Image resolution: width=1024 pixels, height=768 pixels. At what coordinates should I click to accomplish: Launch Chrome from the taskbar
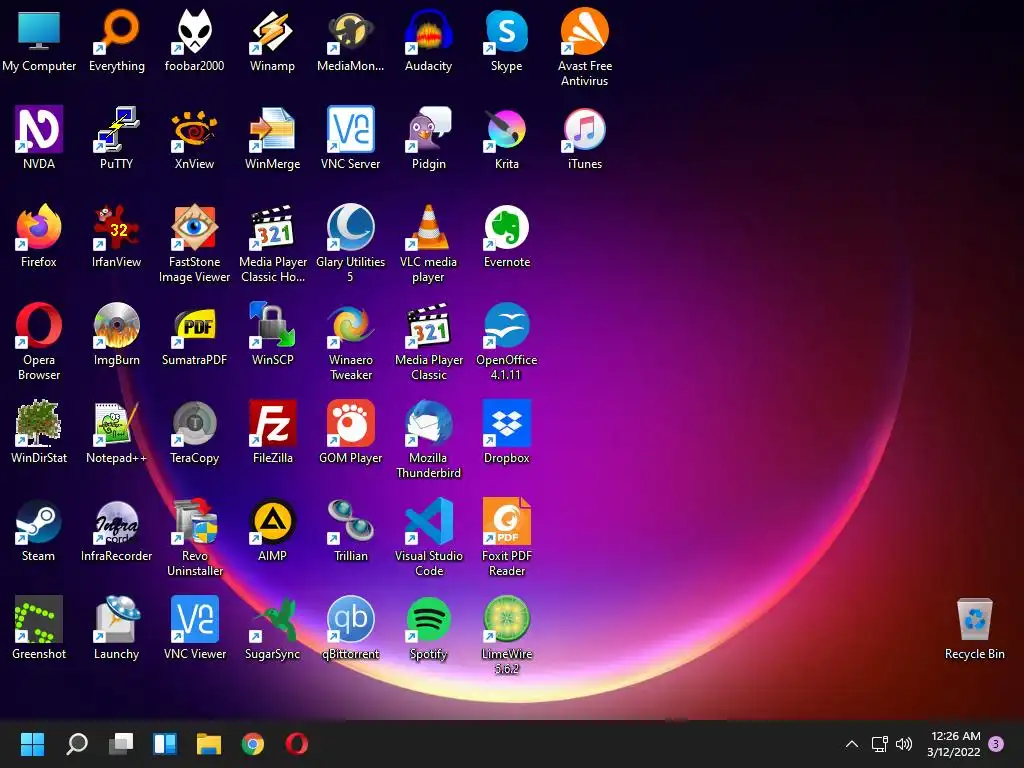pos(253,743)
